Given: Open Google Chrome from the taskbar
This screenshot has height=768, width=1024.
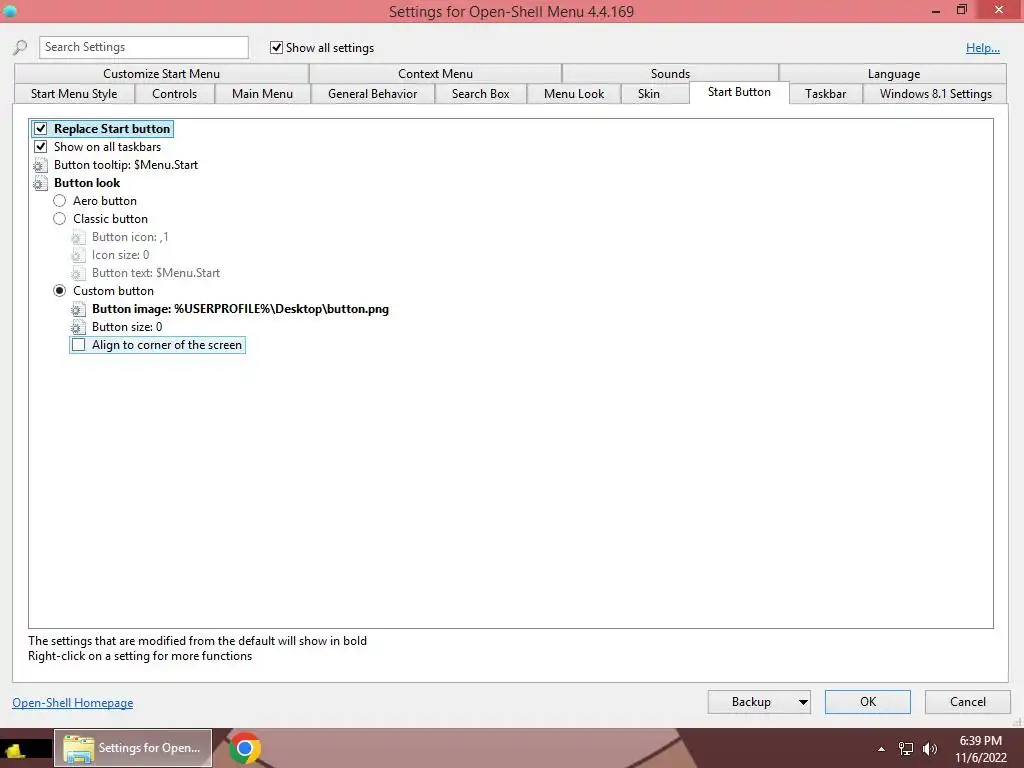Looking at the screenshot, I should click(245, 748).
